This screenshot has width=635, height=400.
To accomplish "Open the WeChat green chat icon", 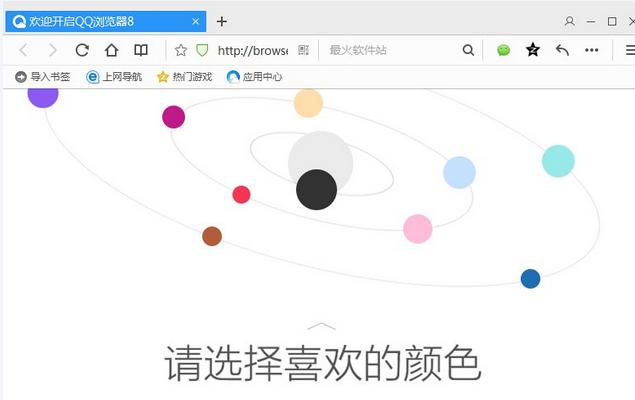I will point(503,50).
